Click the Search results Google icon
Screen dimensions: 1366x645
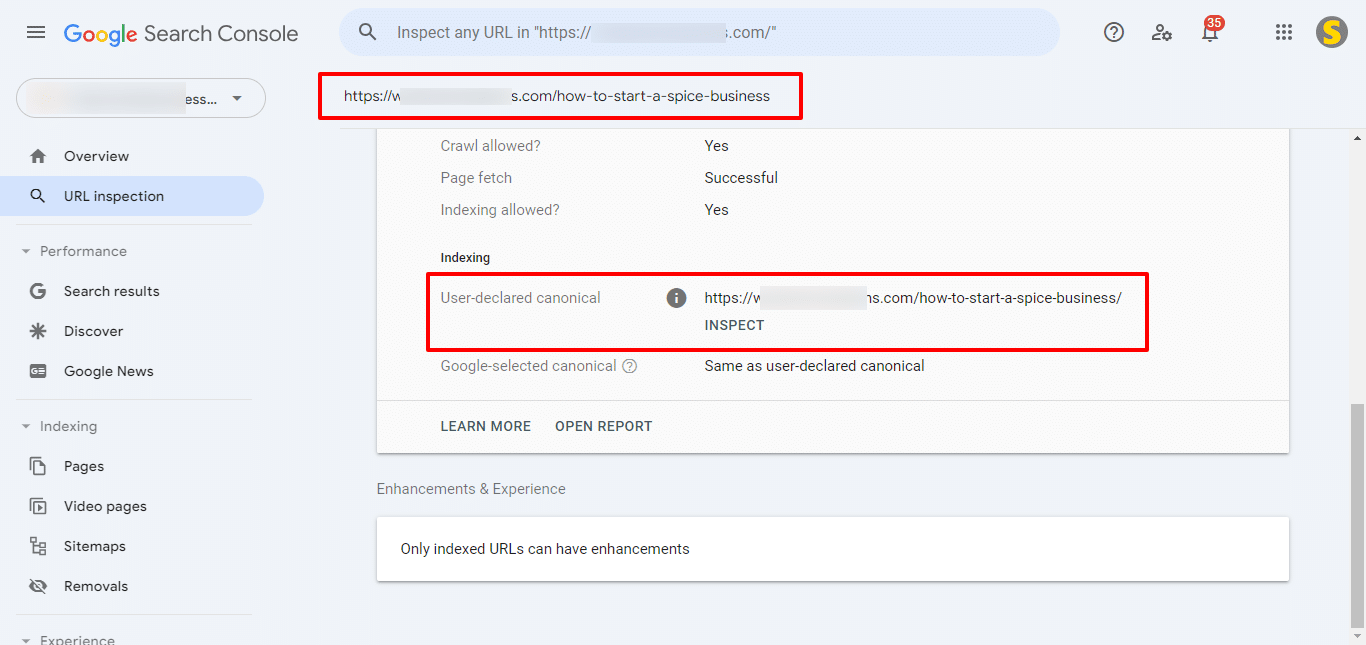click(x=38, y=291)
